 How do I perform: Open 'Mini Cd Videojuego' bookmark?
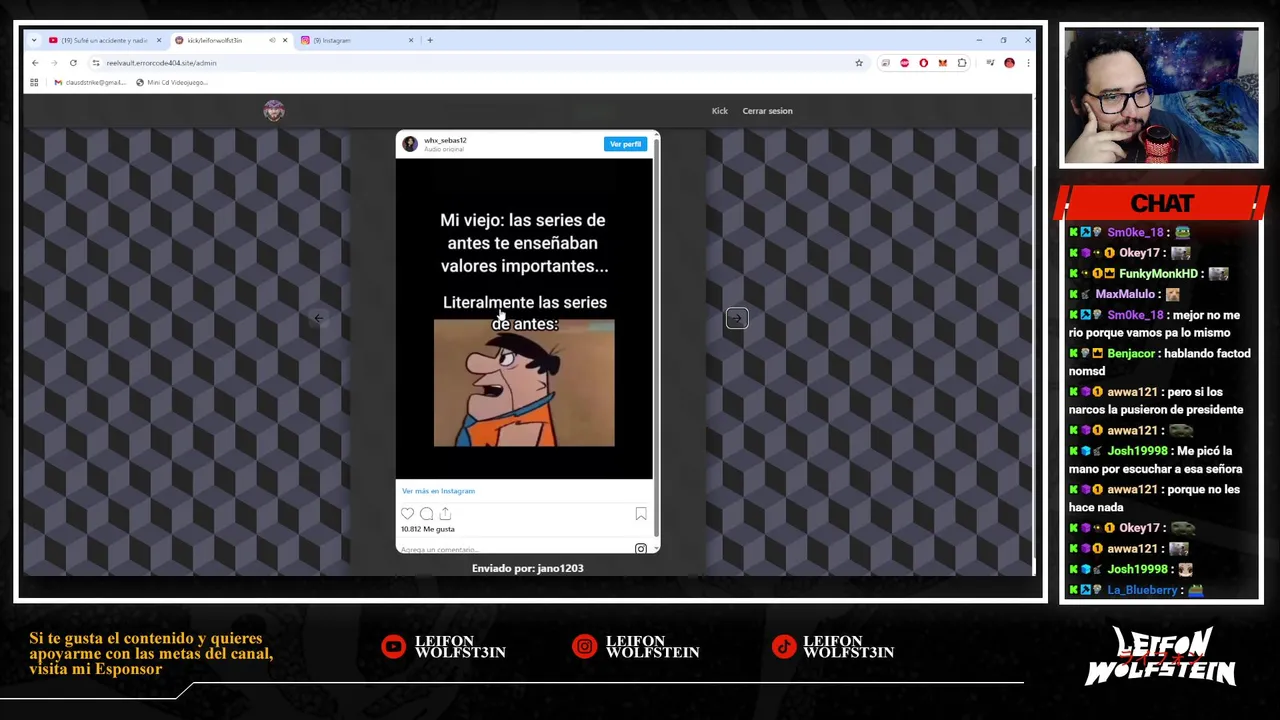coord(171,82)
